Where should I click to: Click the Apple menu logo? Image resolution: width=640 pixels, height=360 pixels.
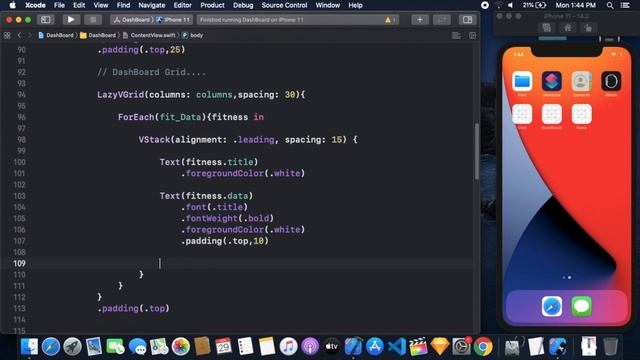[13, 5]
